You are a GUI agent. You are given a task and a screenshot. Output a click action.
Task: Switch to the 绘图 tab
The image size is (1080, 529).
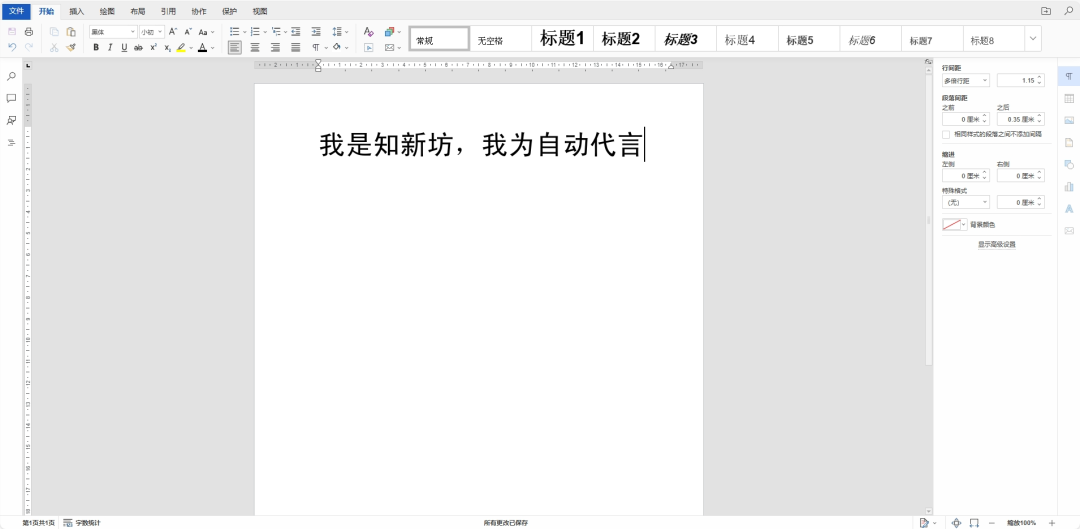(107, 12)
